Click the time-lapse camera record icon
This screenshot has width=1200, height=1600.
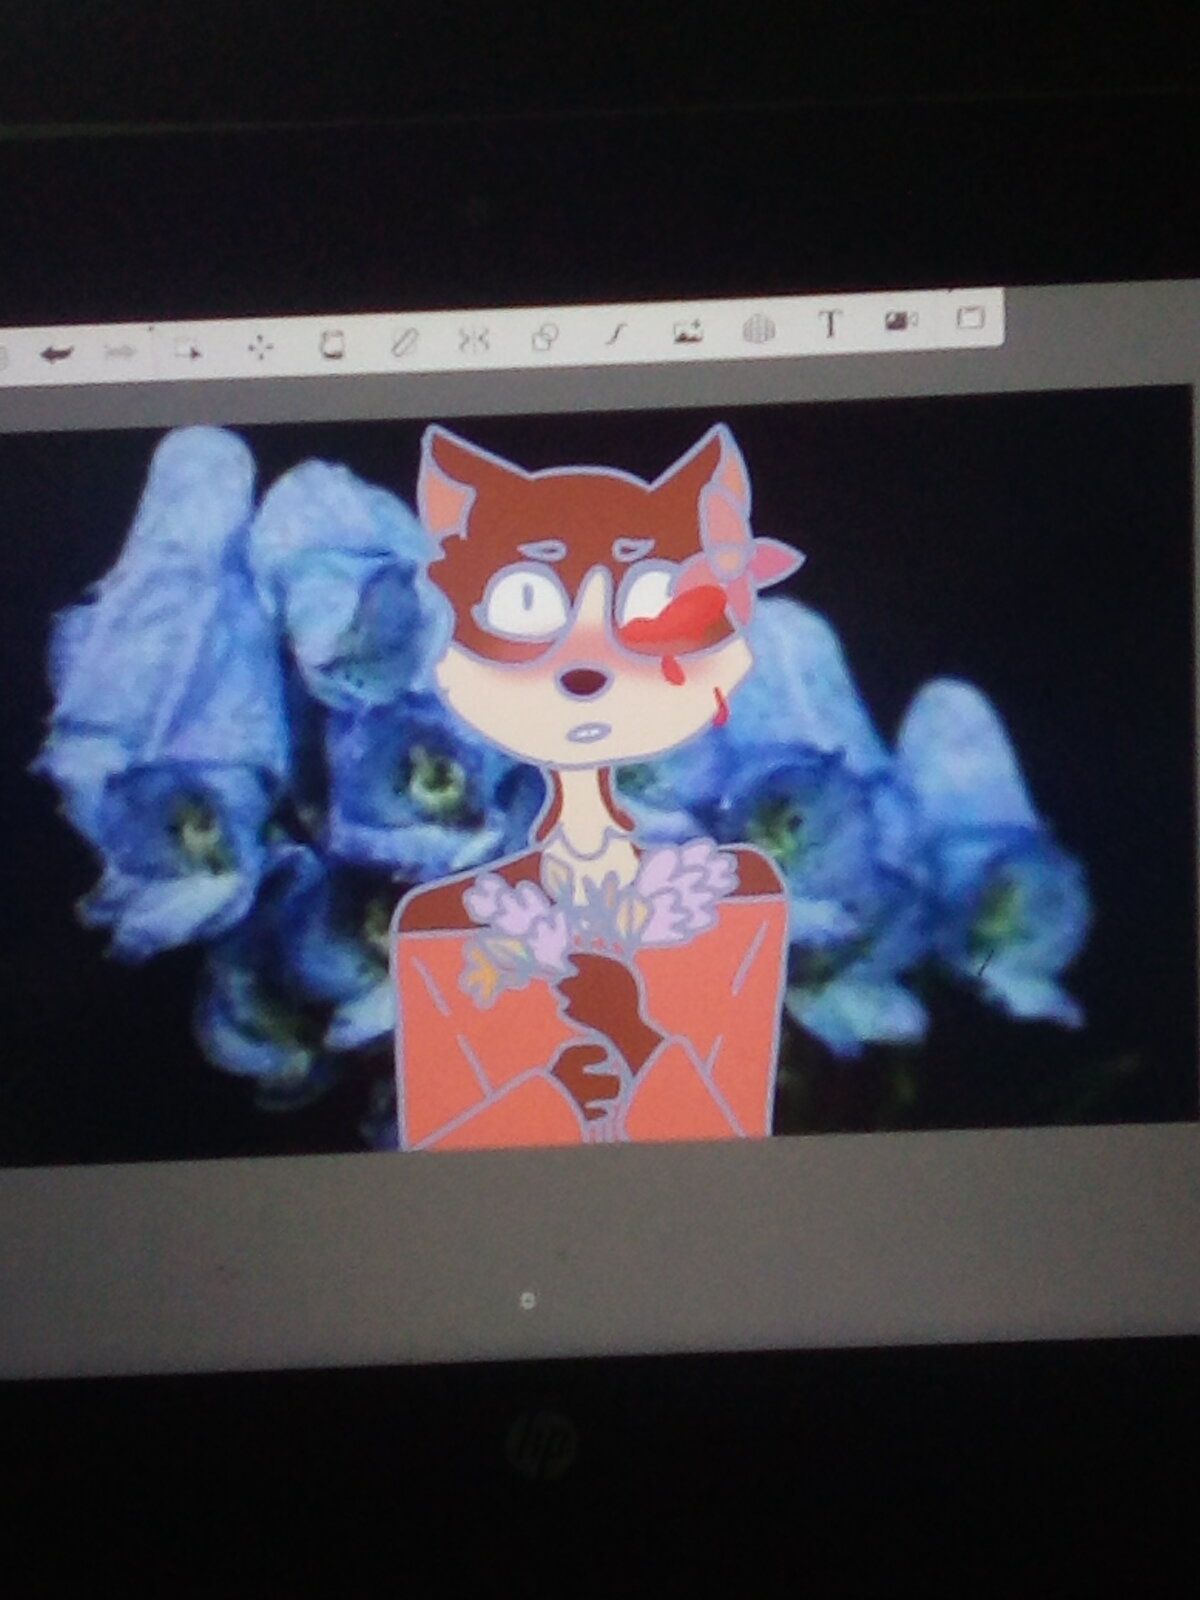coord(901,321)
